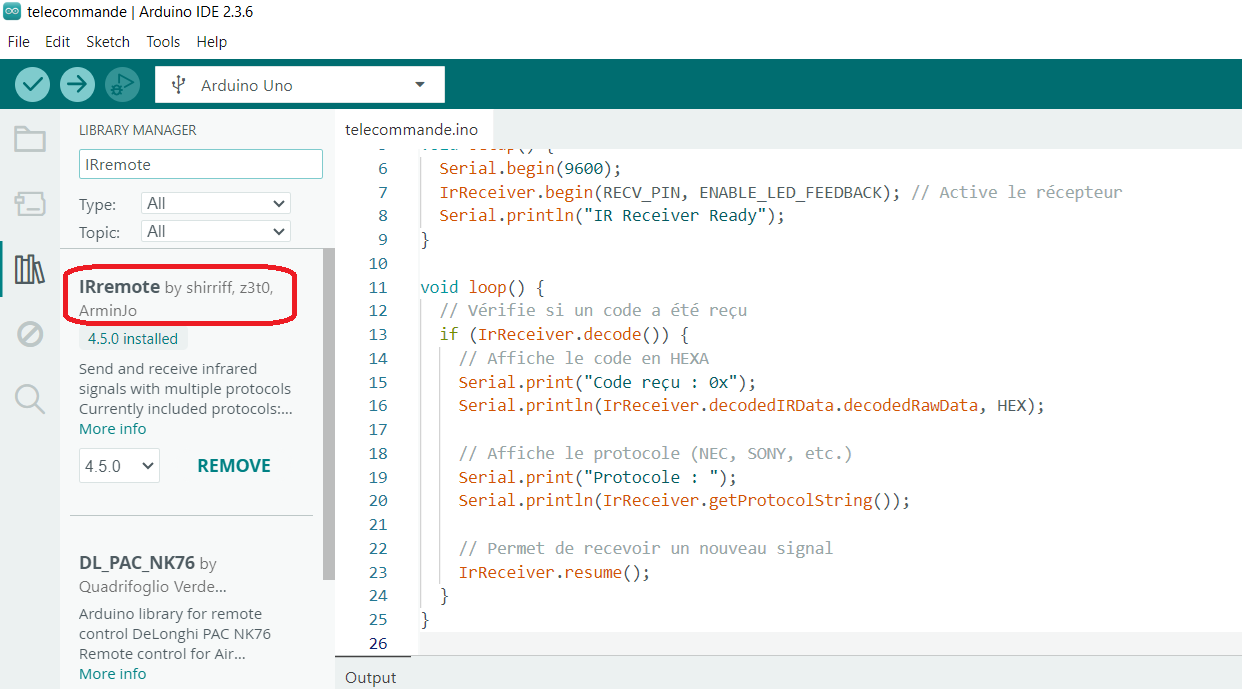Click the library list vertical scrollbar
This screenshot has height=689, width=1242.
[329, 415]
